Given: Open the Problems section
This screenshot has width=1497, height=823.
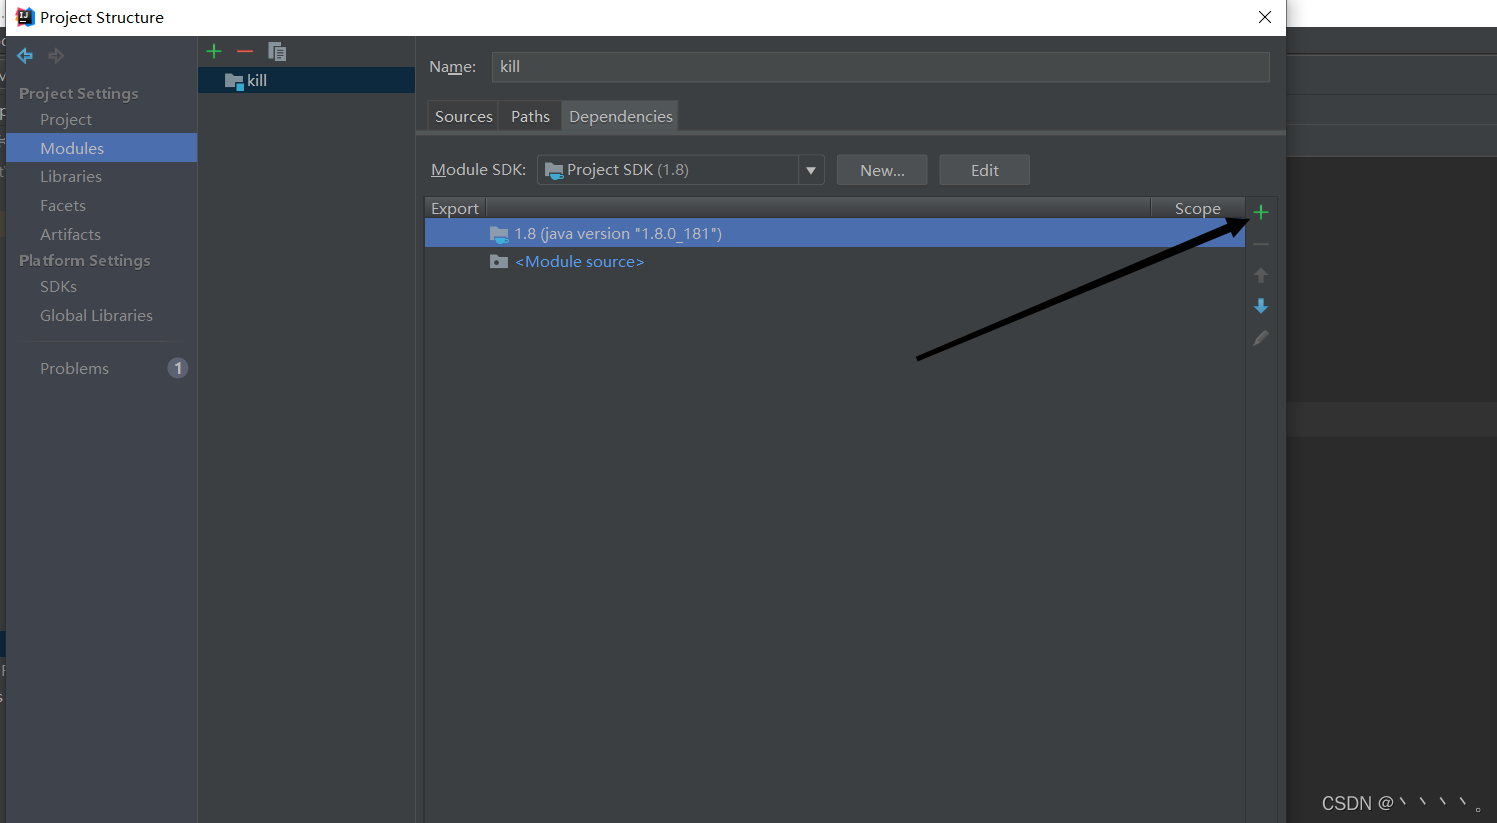Looking at the screenshot, I should pos(74,368).
